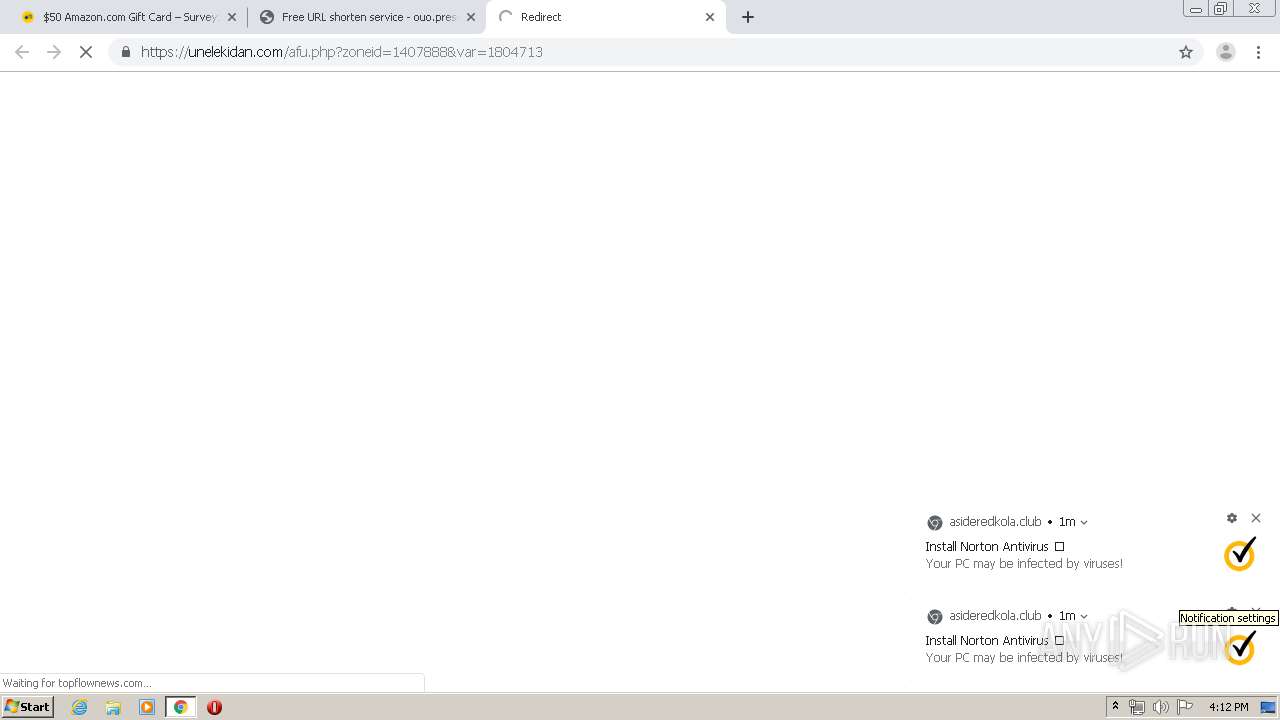The width and height of the screenshot is (1280, 720).
Task: Click 'Your PC may be infected' text, first notification
Action: pos(1024,564)
